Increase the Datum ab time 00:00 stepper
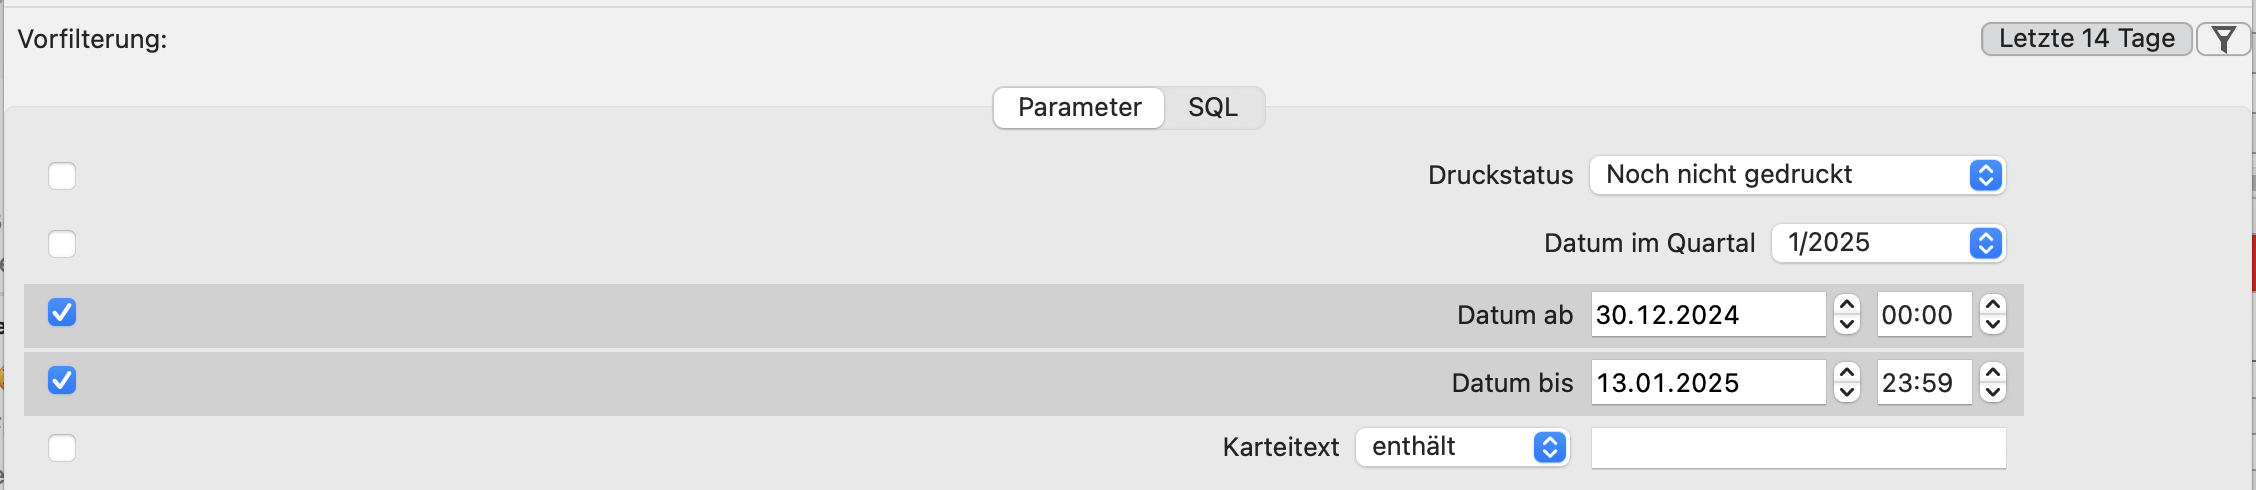The image size is (2256, 490). click(1993, 305)
